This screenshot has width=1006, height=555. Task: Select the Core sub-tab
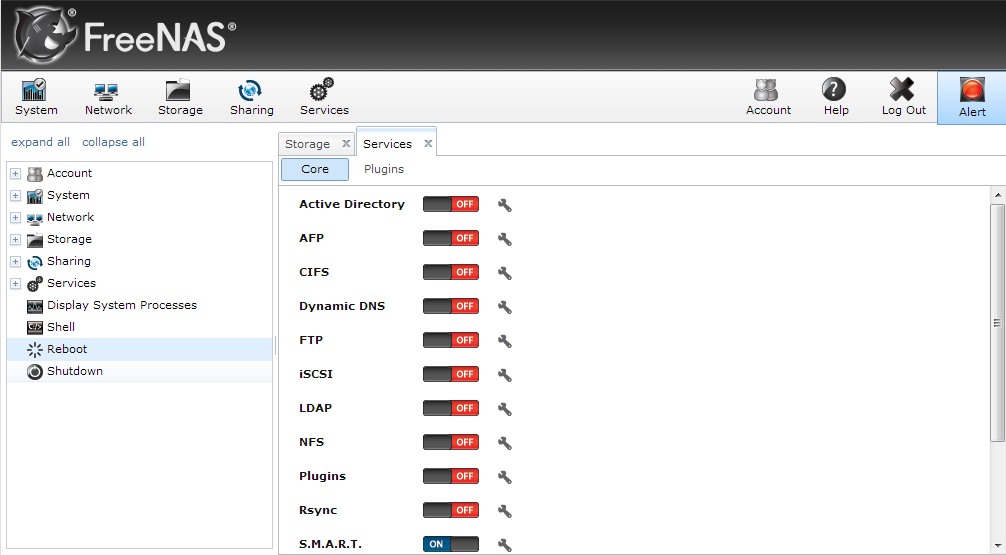[315, 169]
